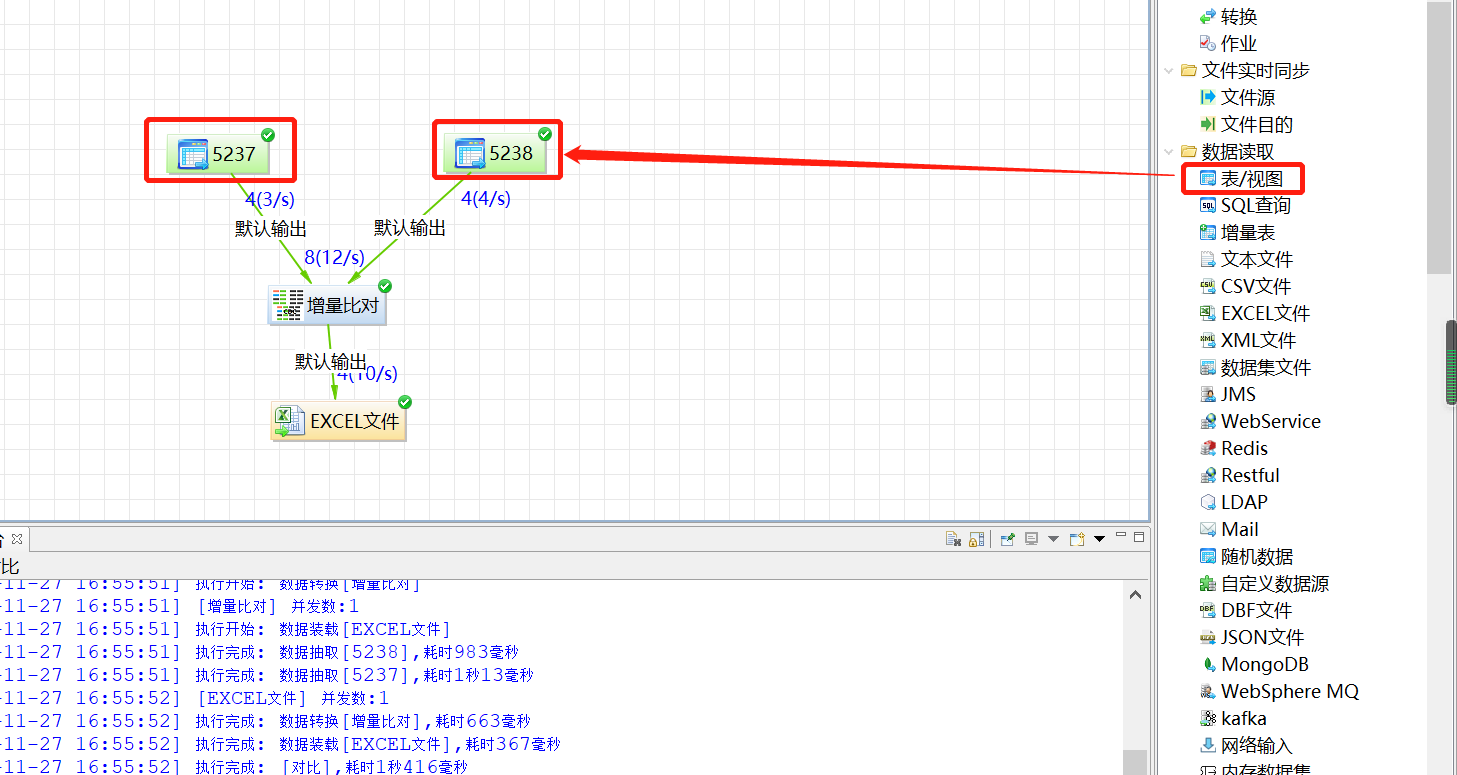Image resolution: width=1457 pixels, height=775 pixels.
Task: Close the console tab
Action: tap(17, 539)
